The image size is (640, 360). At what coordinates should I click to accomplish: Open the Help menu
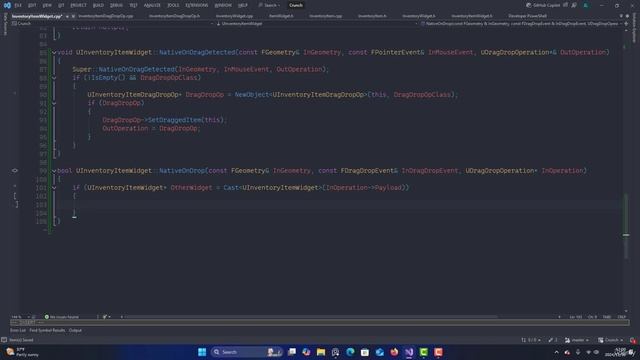pos(243,5)
